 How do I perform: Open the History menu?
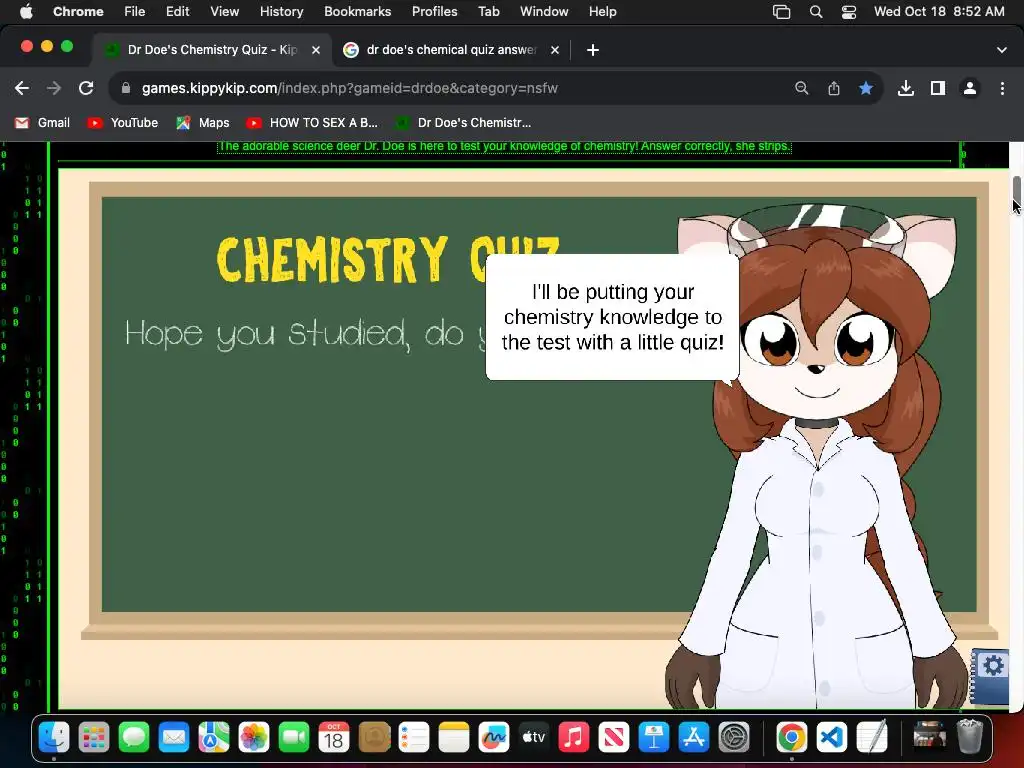point(281,12)
